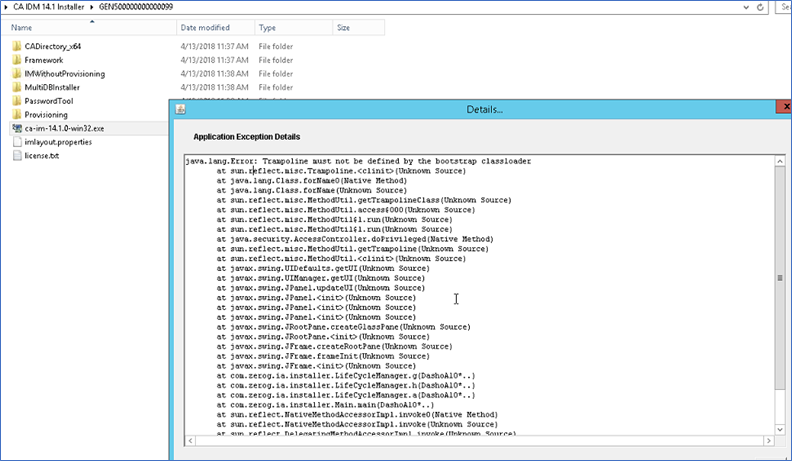This screenshot has height=461, width=792.
Task: Select the CADirectory_x64 folder icon
Action: point(17,46)
